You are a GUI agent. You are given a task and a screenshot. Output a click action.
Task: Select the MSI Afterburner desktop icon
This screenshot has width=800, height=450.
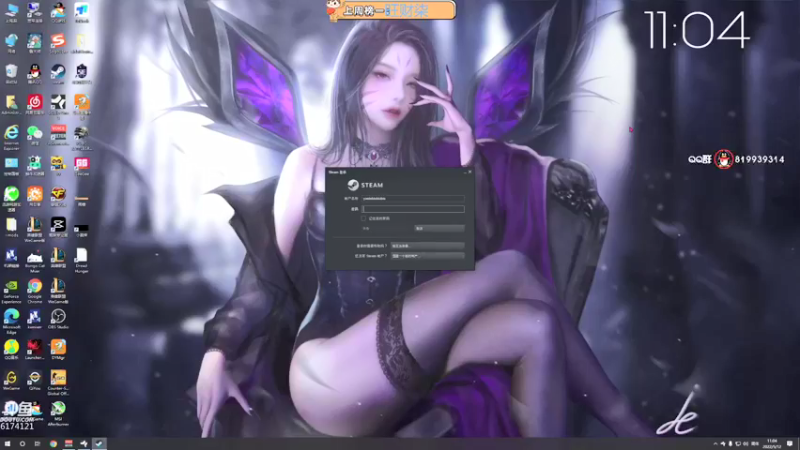[58, 413]
